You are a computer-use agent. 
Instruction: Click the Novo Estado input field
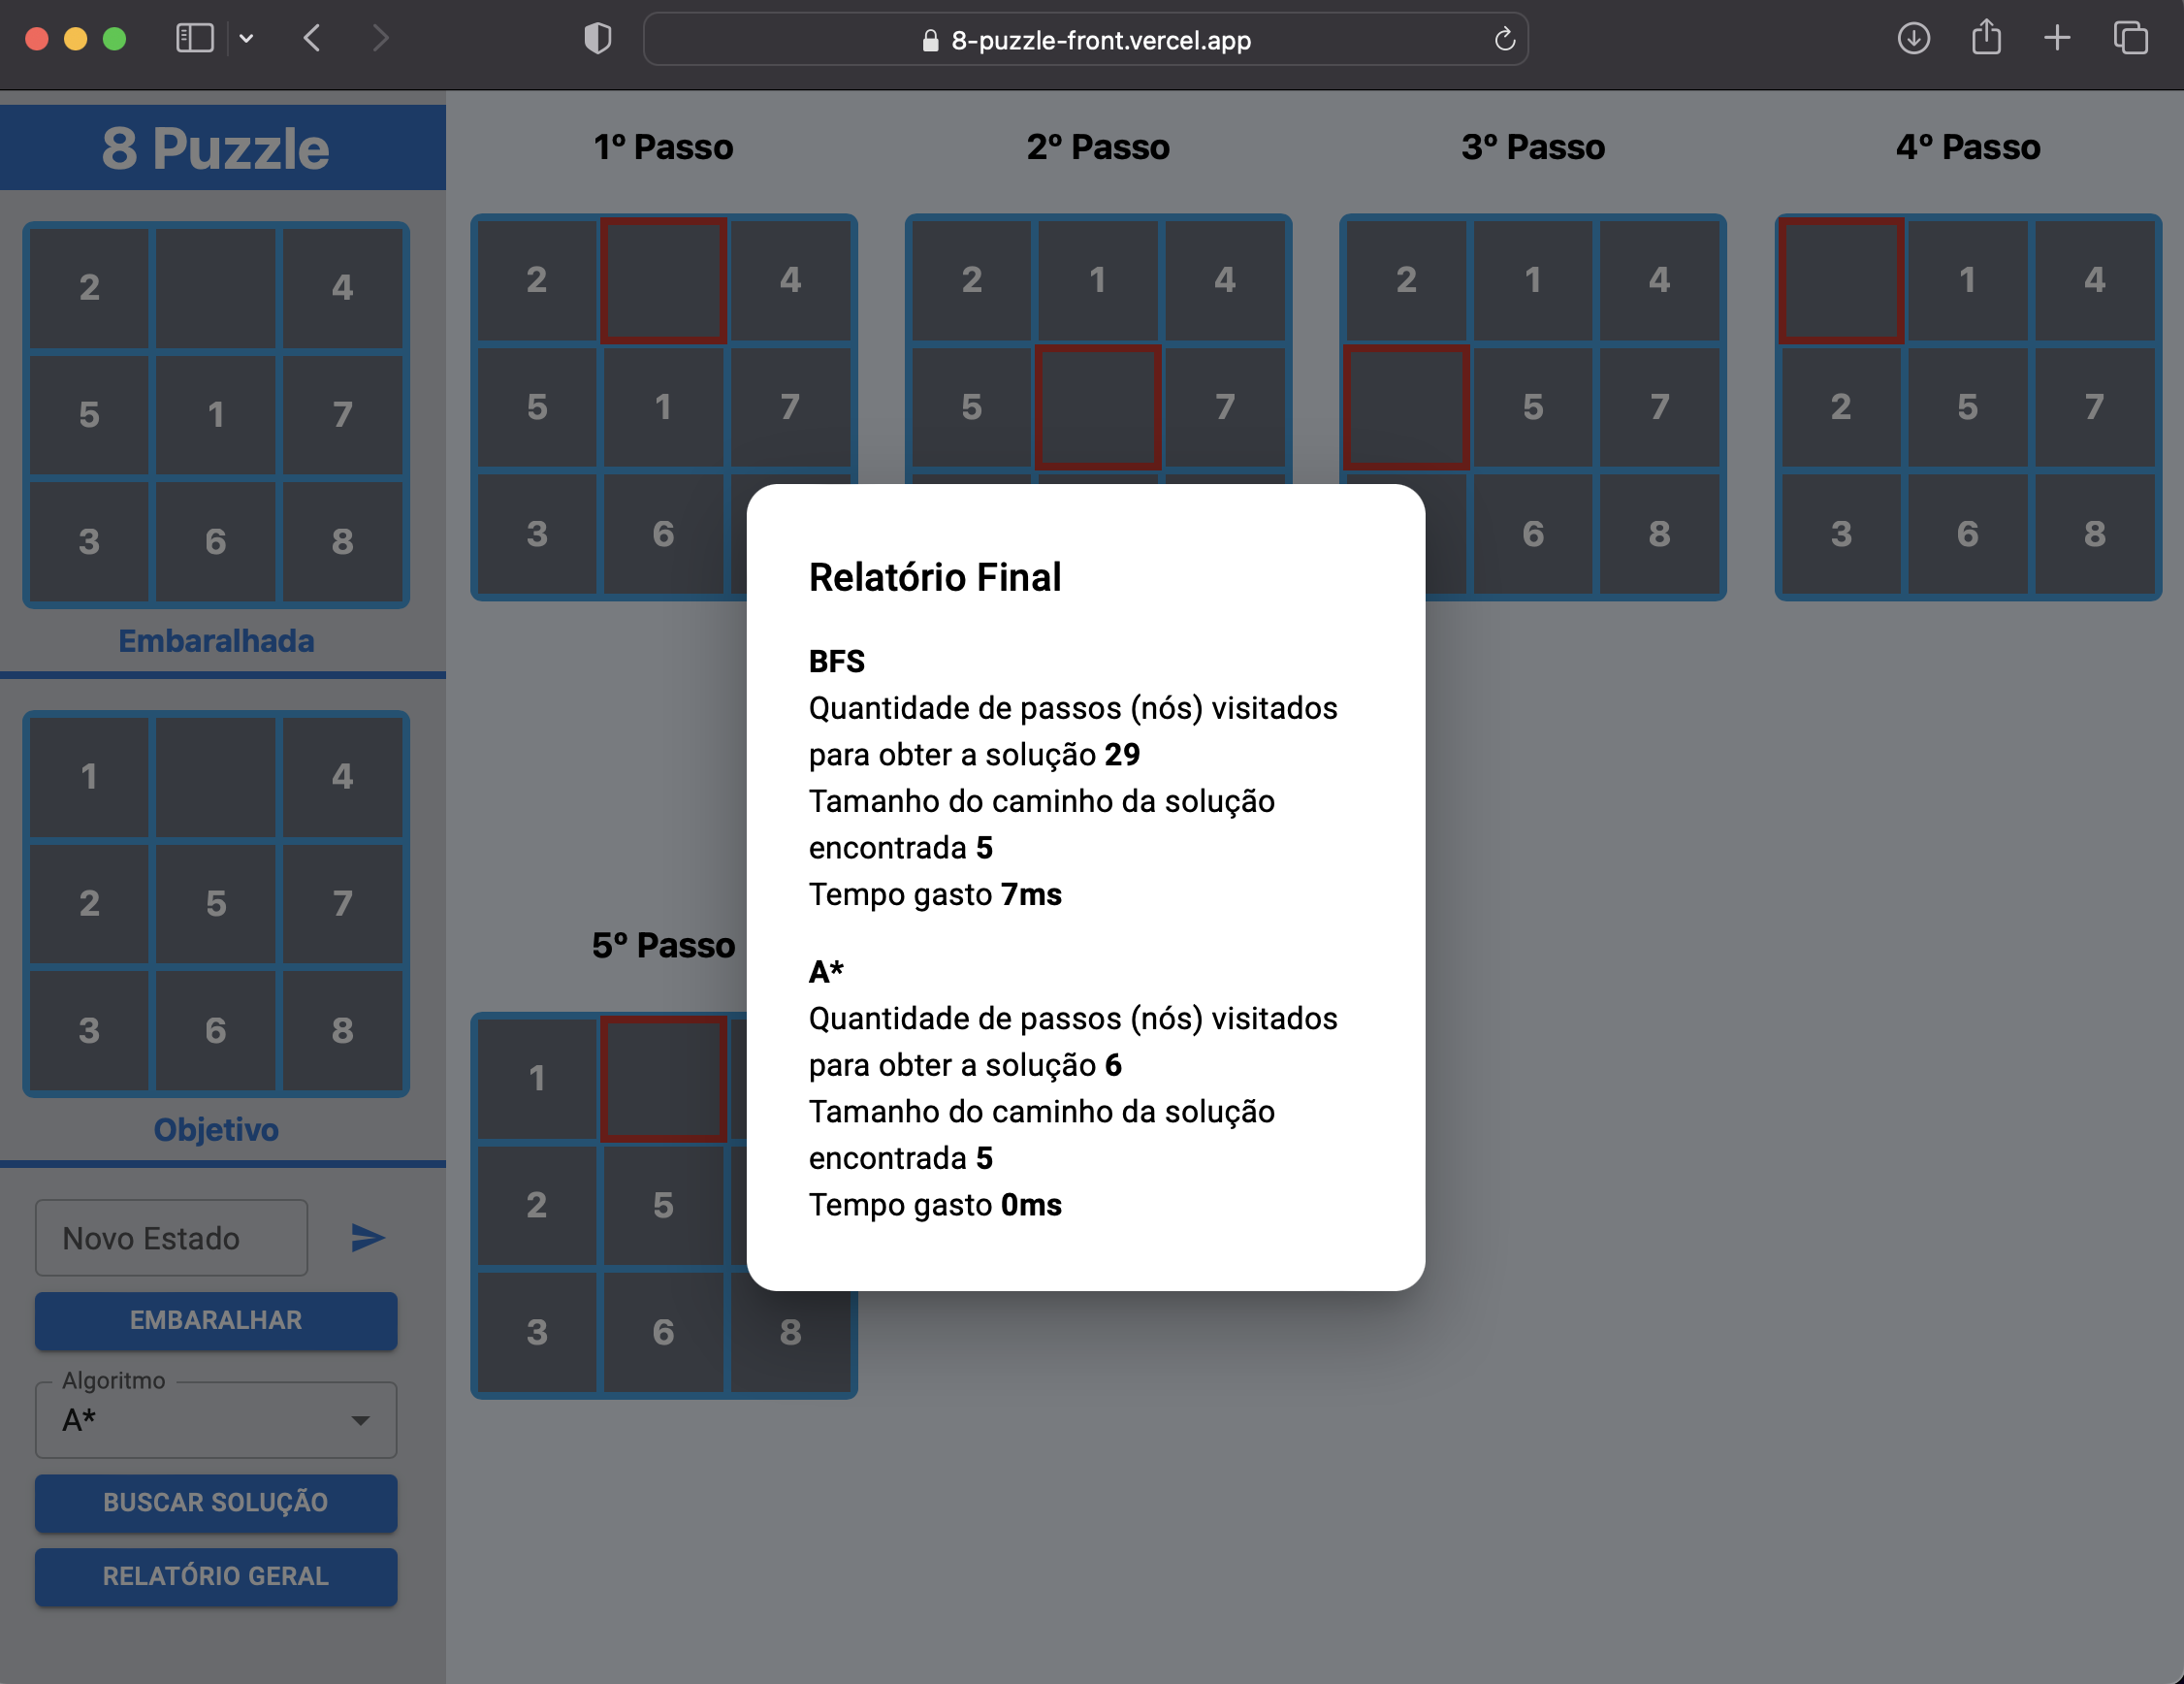(170, 1237)
